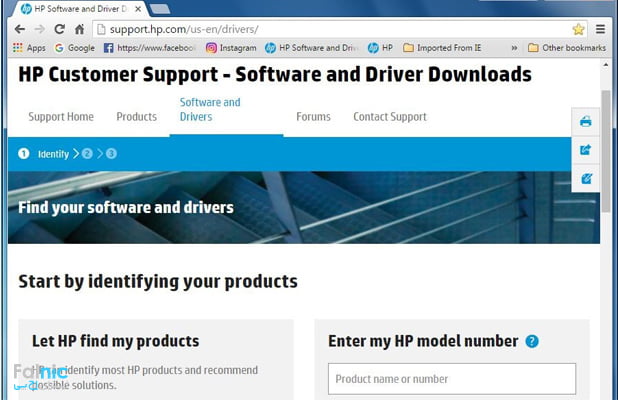
Task: Open the Other bookmarks folder
Action: pos(567,47)
